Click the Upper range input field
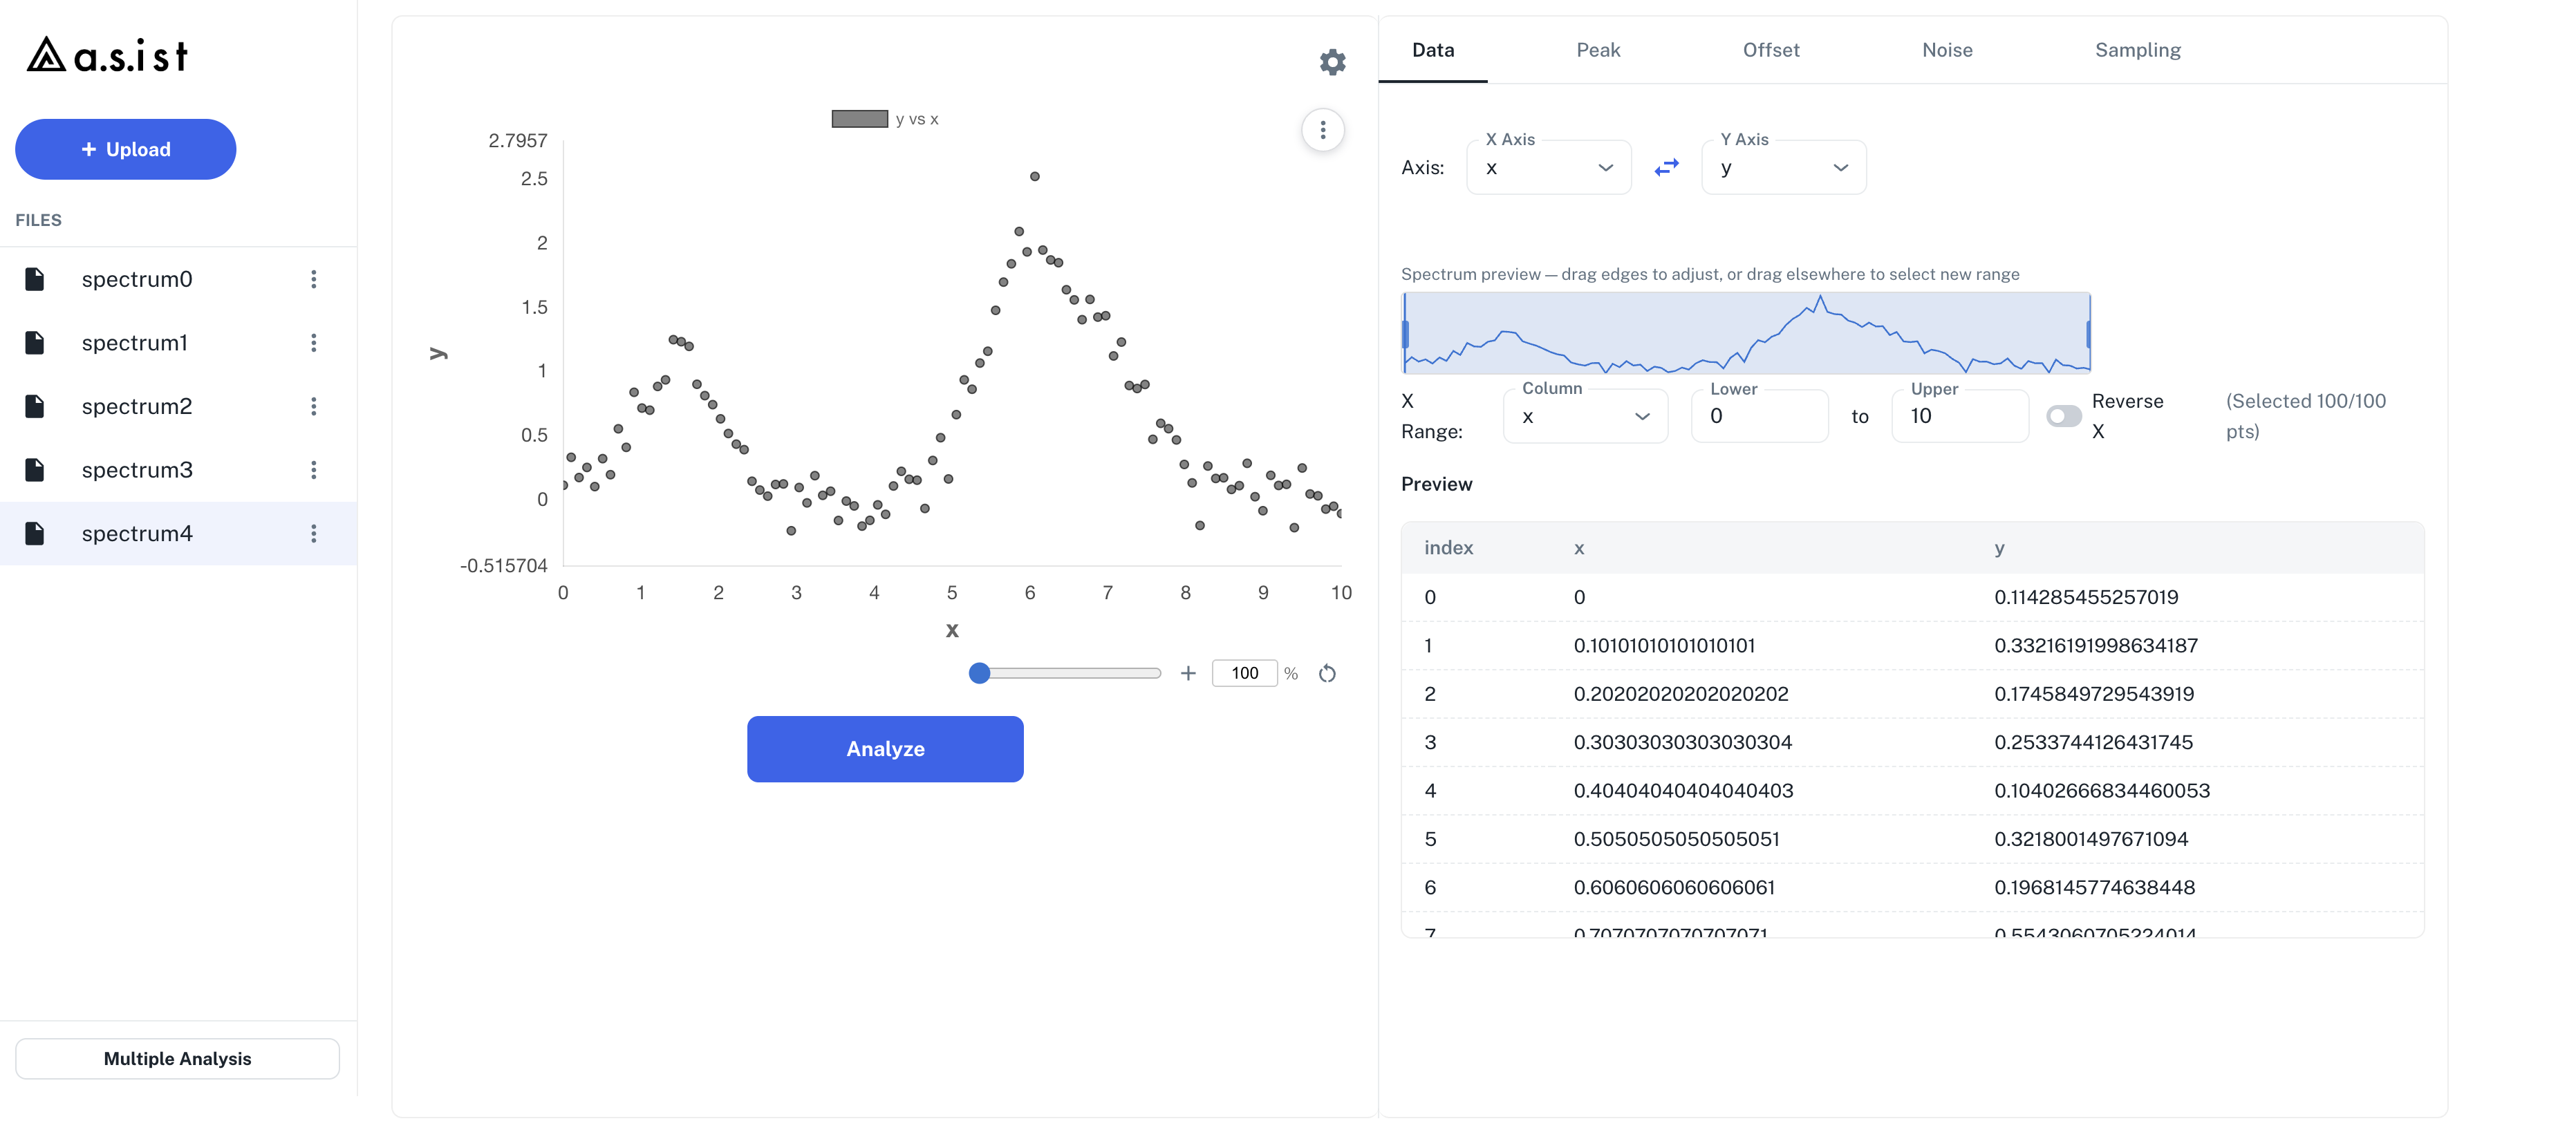2576x1139 pixels. pyautogui.click(x=1959, y=416)
